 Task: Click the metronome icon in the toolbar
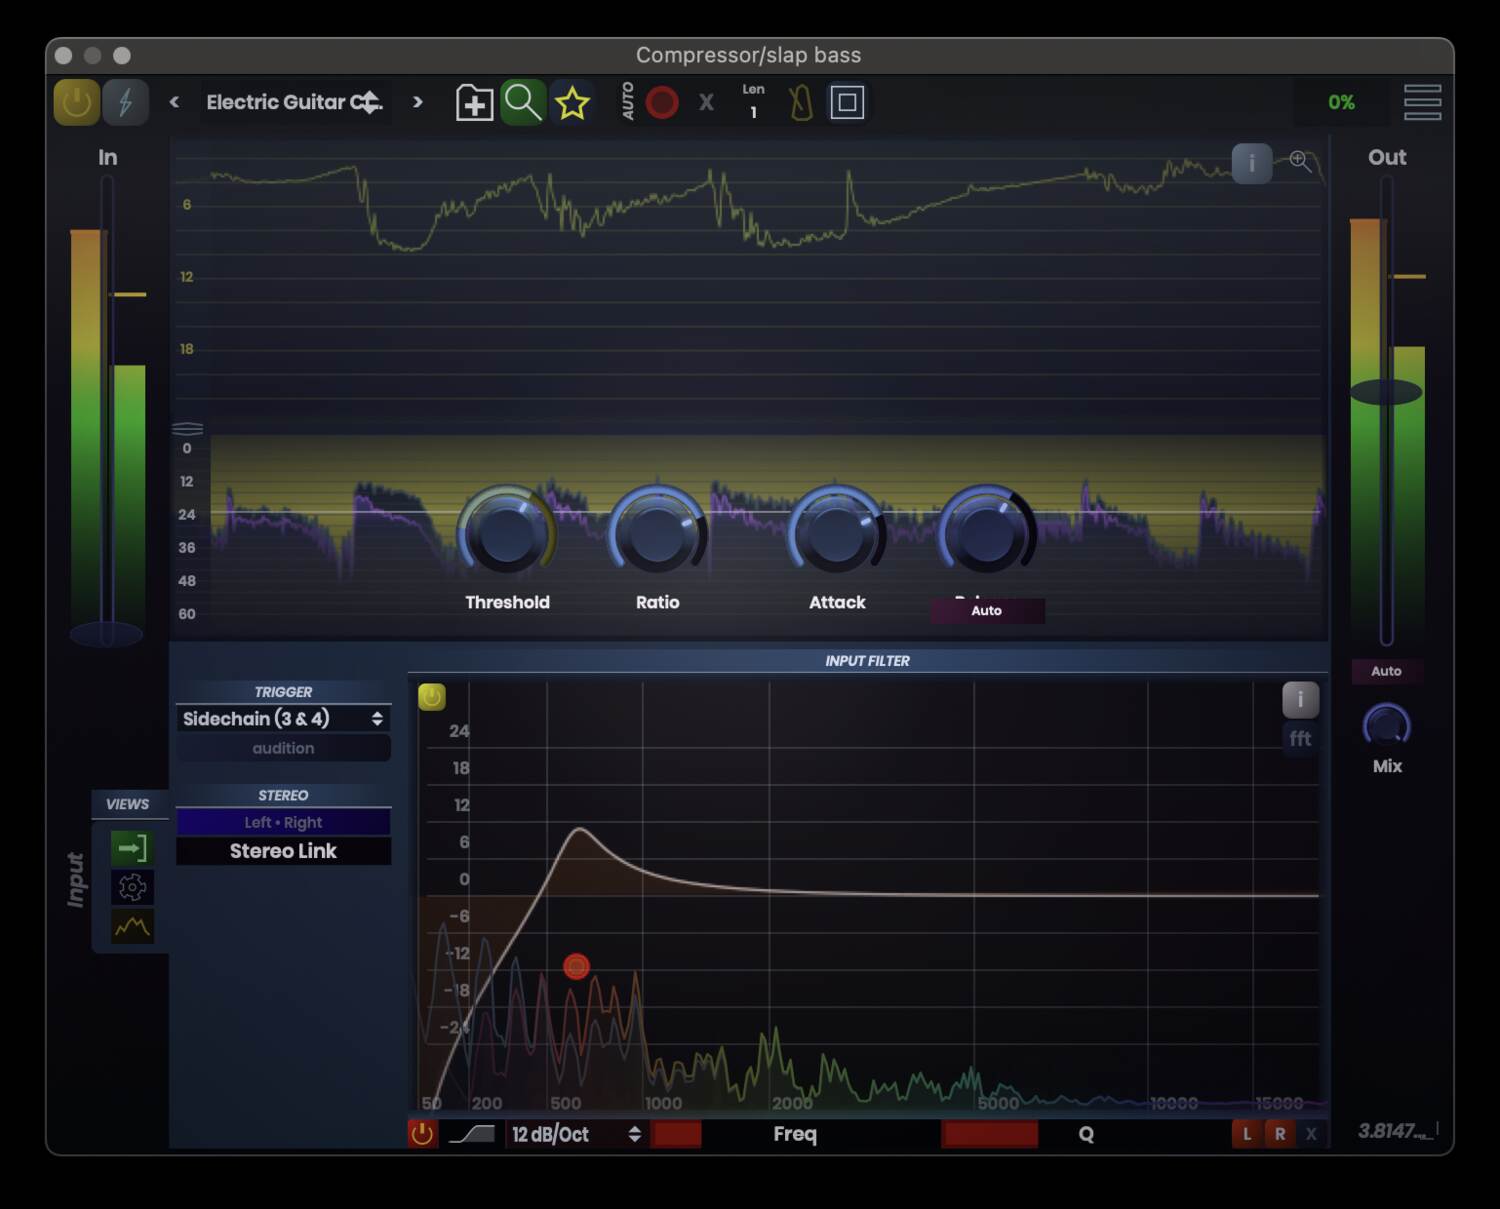point(800,101)
